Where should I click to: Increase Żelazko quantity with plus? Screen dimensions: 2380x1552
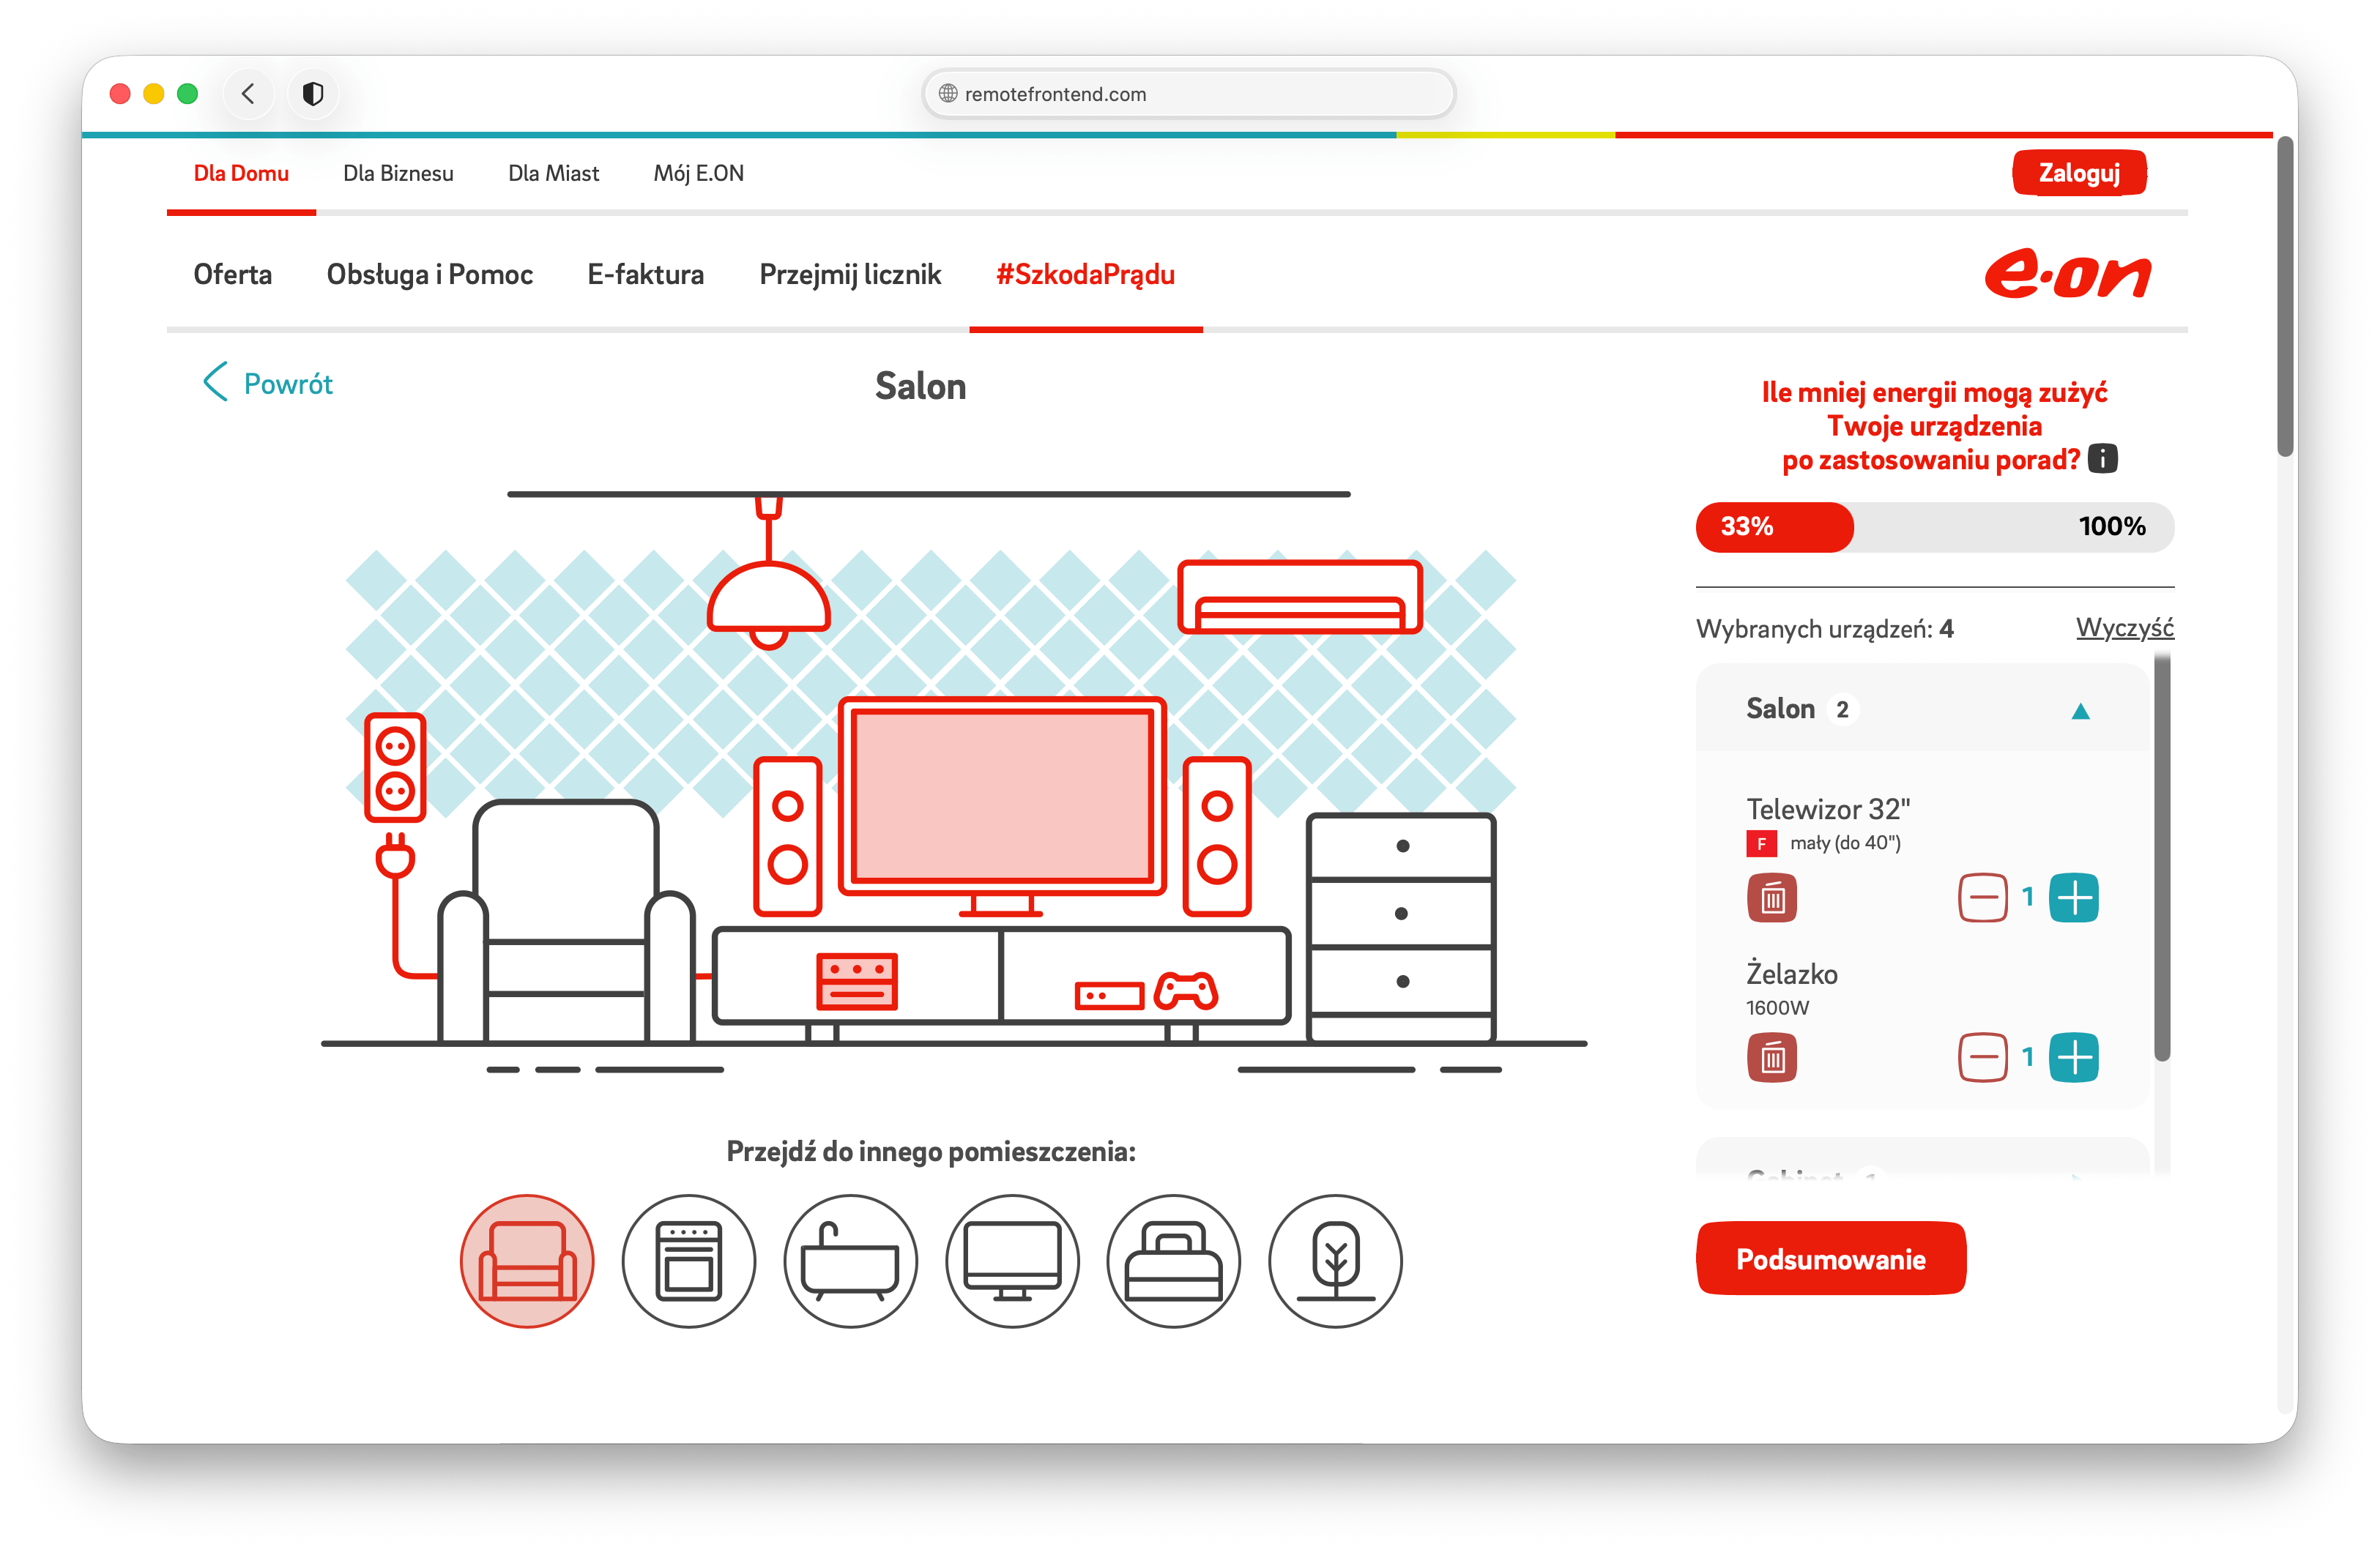tap(2074, 1057)
